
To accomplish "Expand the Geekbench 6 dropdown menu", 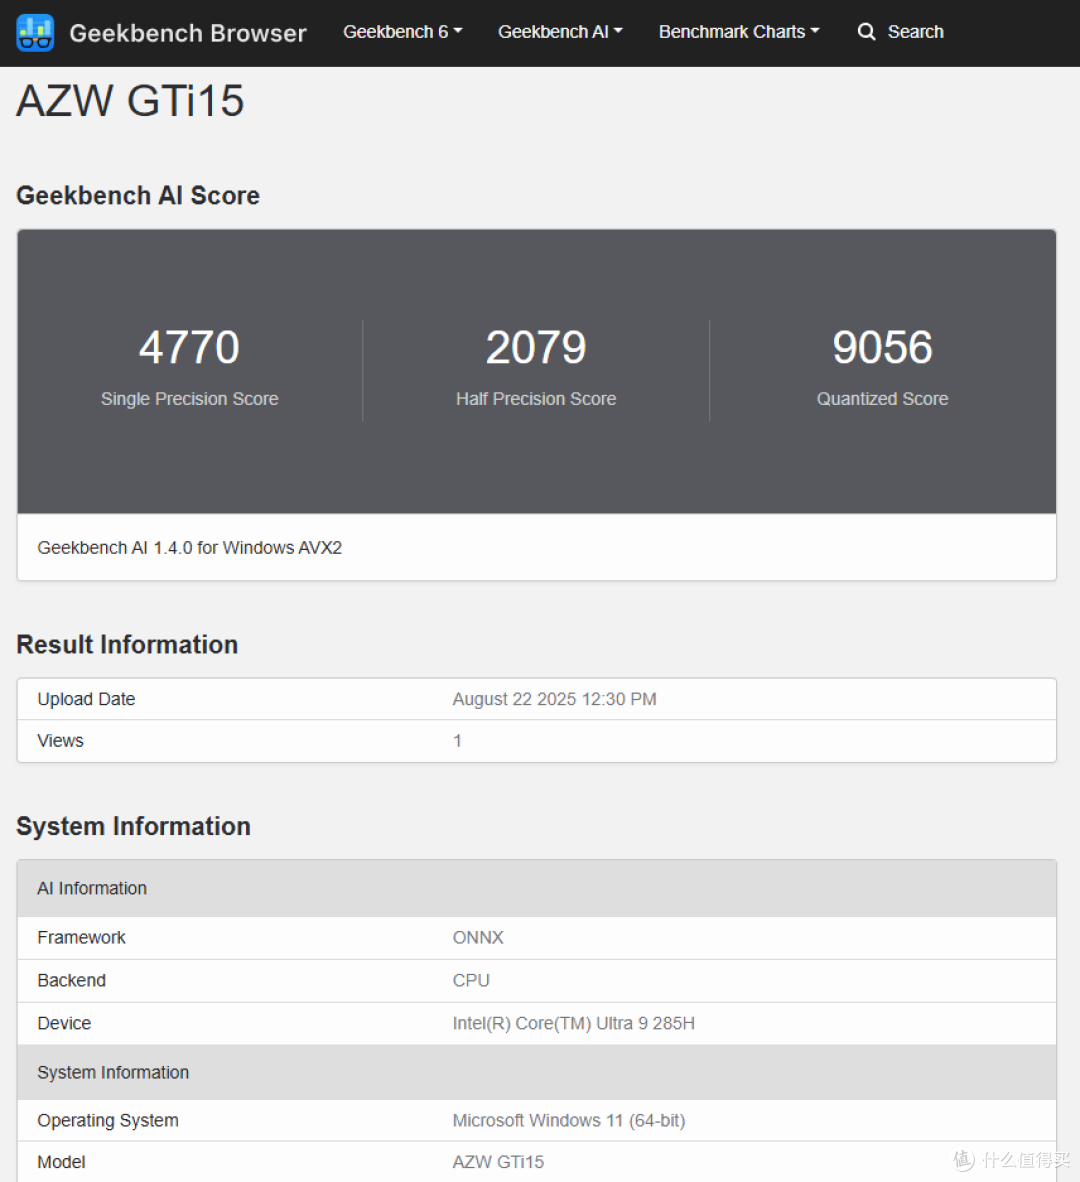I will (402, 32).
